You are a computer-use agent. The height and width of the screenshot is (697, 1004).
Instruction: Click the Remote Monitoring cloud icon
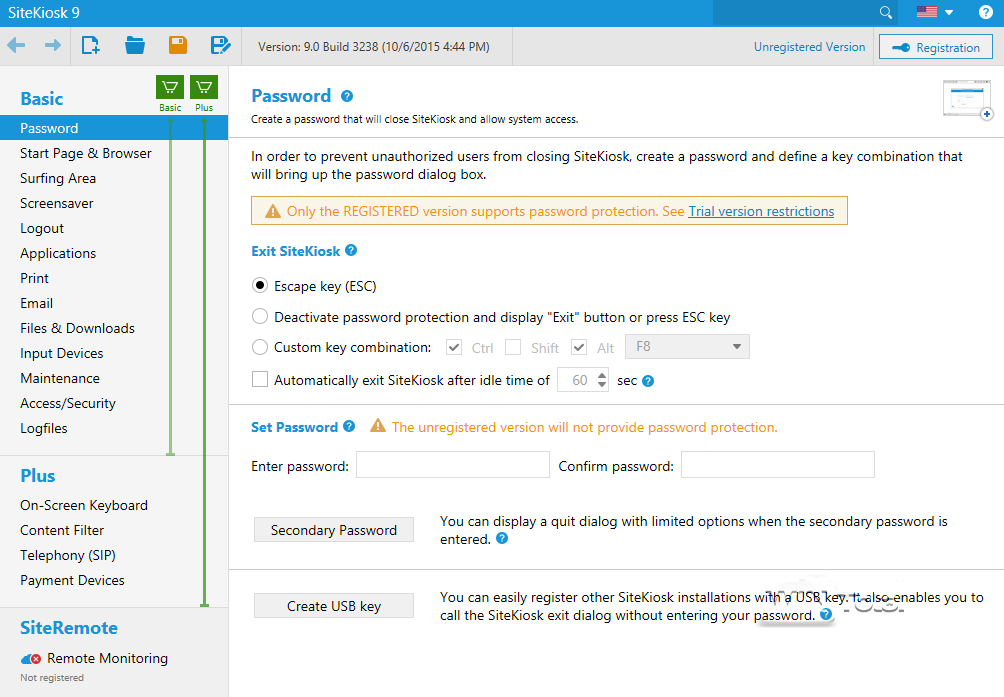click(x=31, y=659)
